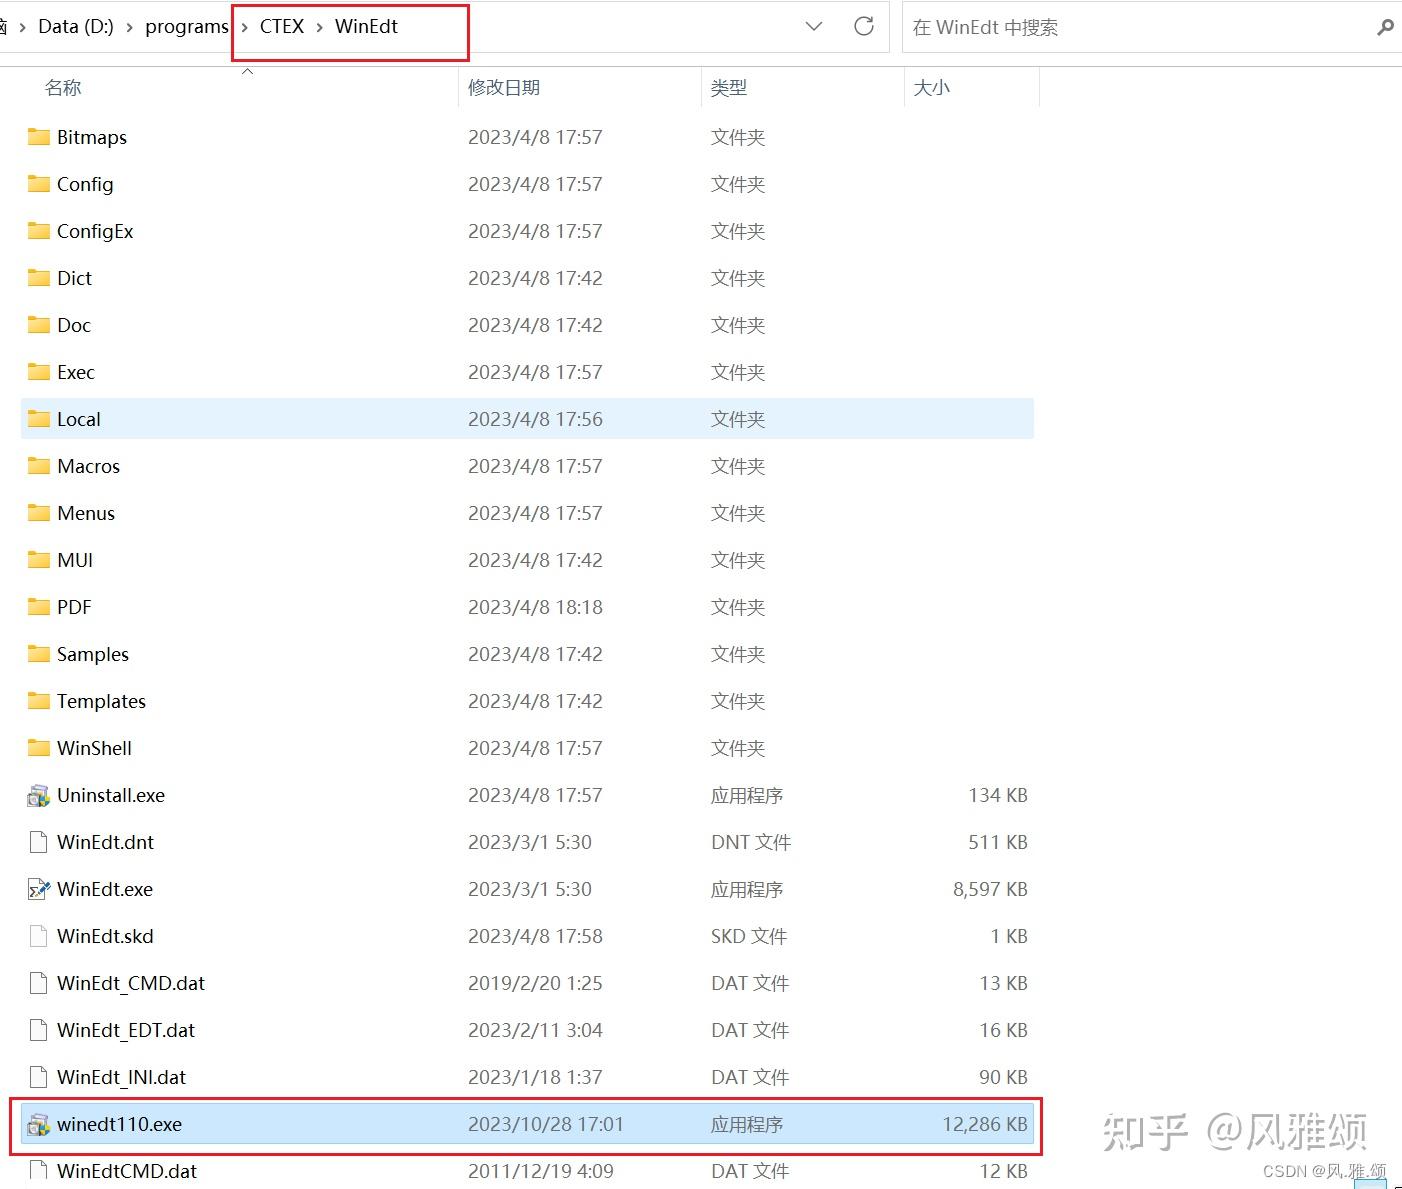Launch the WinEdt.exe application
Screen dimensions: 1402x1189
pyautogui.click(x=105, y=889)
